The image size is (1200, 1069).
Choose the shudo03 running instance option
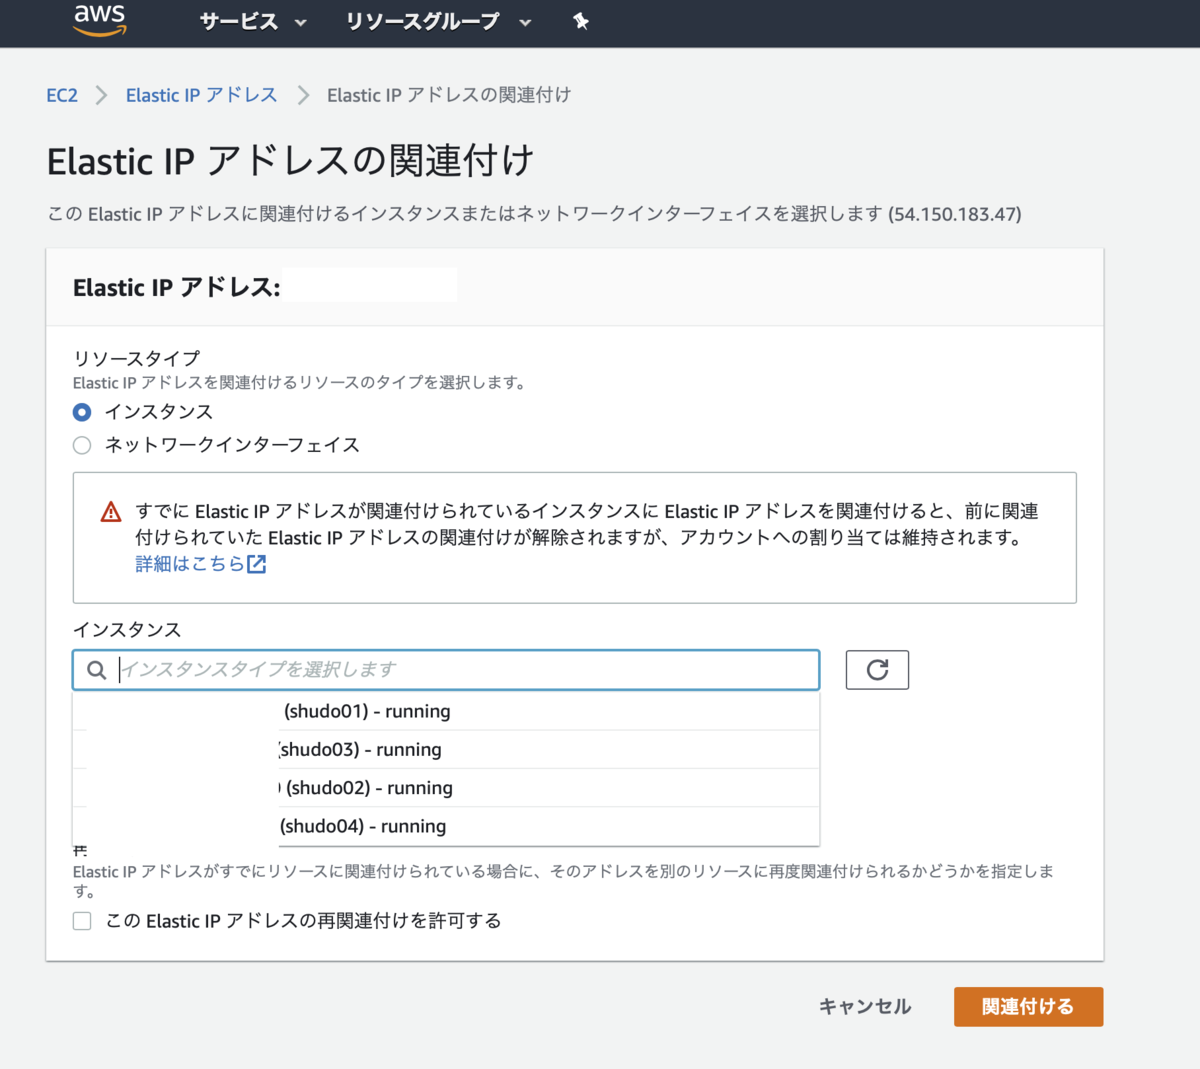coord(446,749)
